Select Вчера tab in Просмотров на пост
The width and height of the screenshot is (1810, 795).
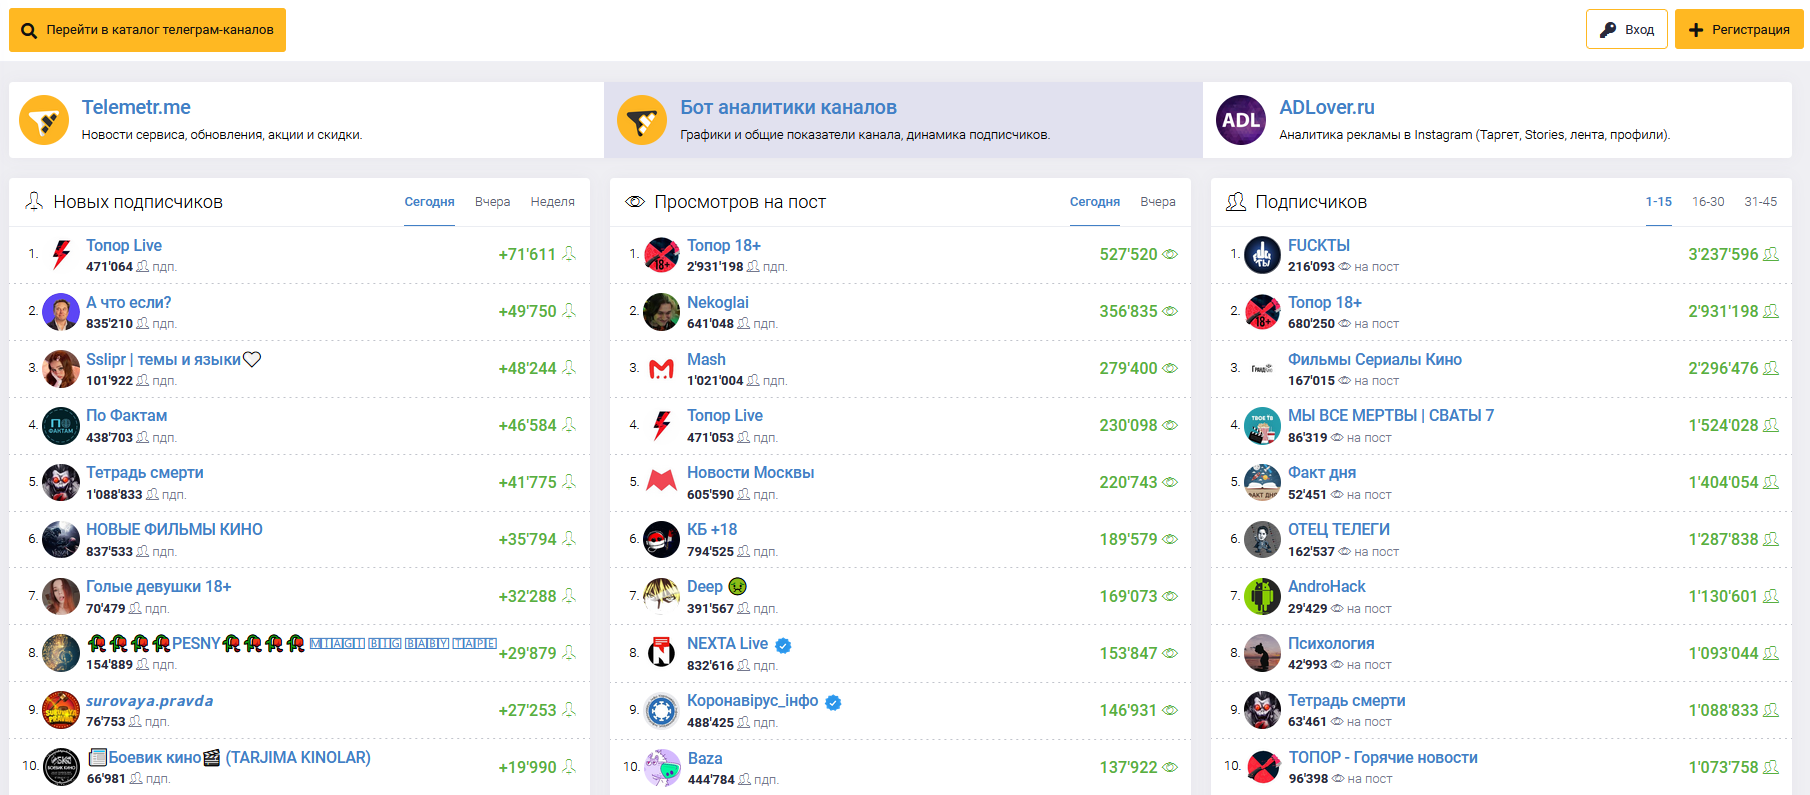1158,202
